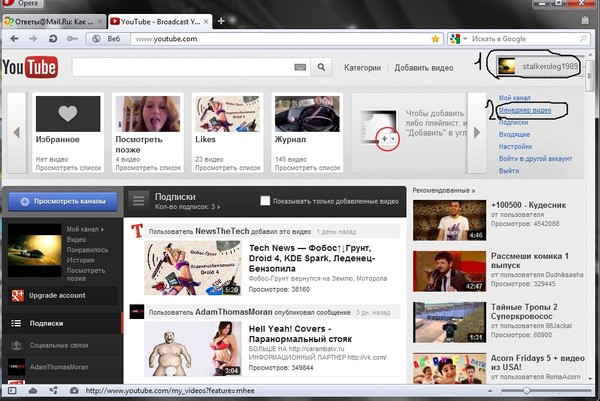This screenshot has width=600, height=401.
Task: Click Upgrade account button
Action: [62, 295]
